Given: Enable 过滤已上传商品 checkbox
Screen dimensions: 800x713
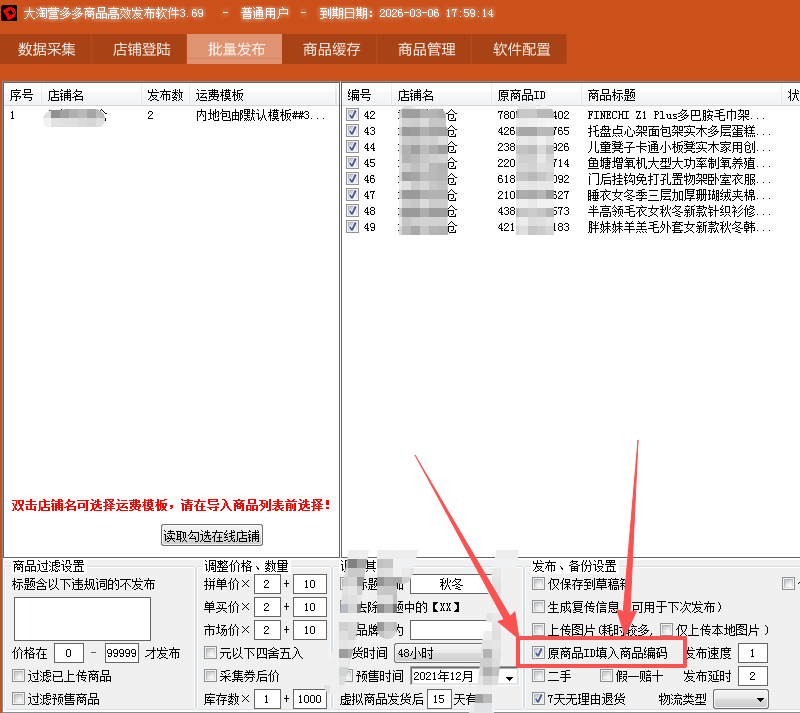Looking at the screenshot, I should tap(19, 676).
